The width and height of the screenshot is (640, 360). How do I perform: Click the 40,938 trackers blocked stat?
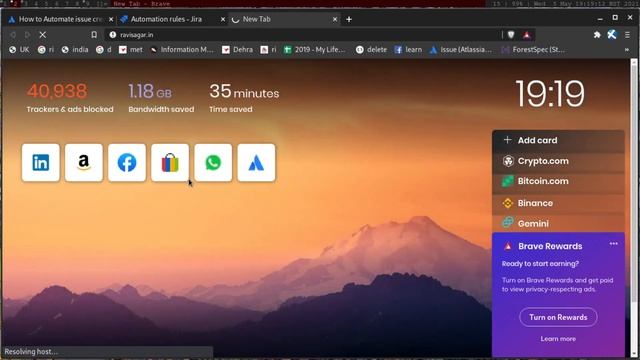point(70,98)
